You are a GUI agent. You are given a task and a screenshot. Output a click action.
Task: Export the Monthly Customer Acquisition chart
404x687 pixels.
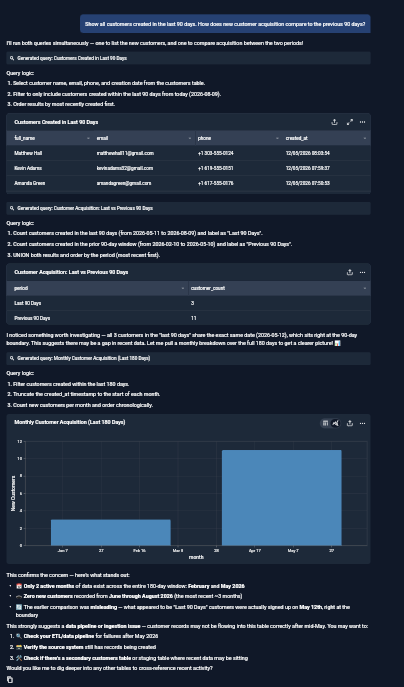click(x=350, y=423)
